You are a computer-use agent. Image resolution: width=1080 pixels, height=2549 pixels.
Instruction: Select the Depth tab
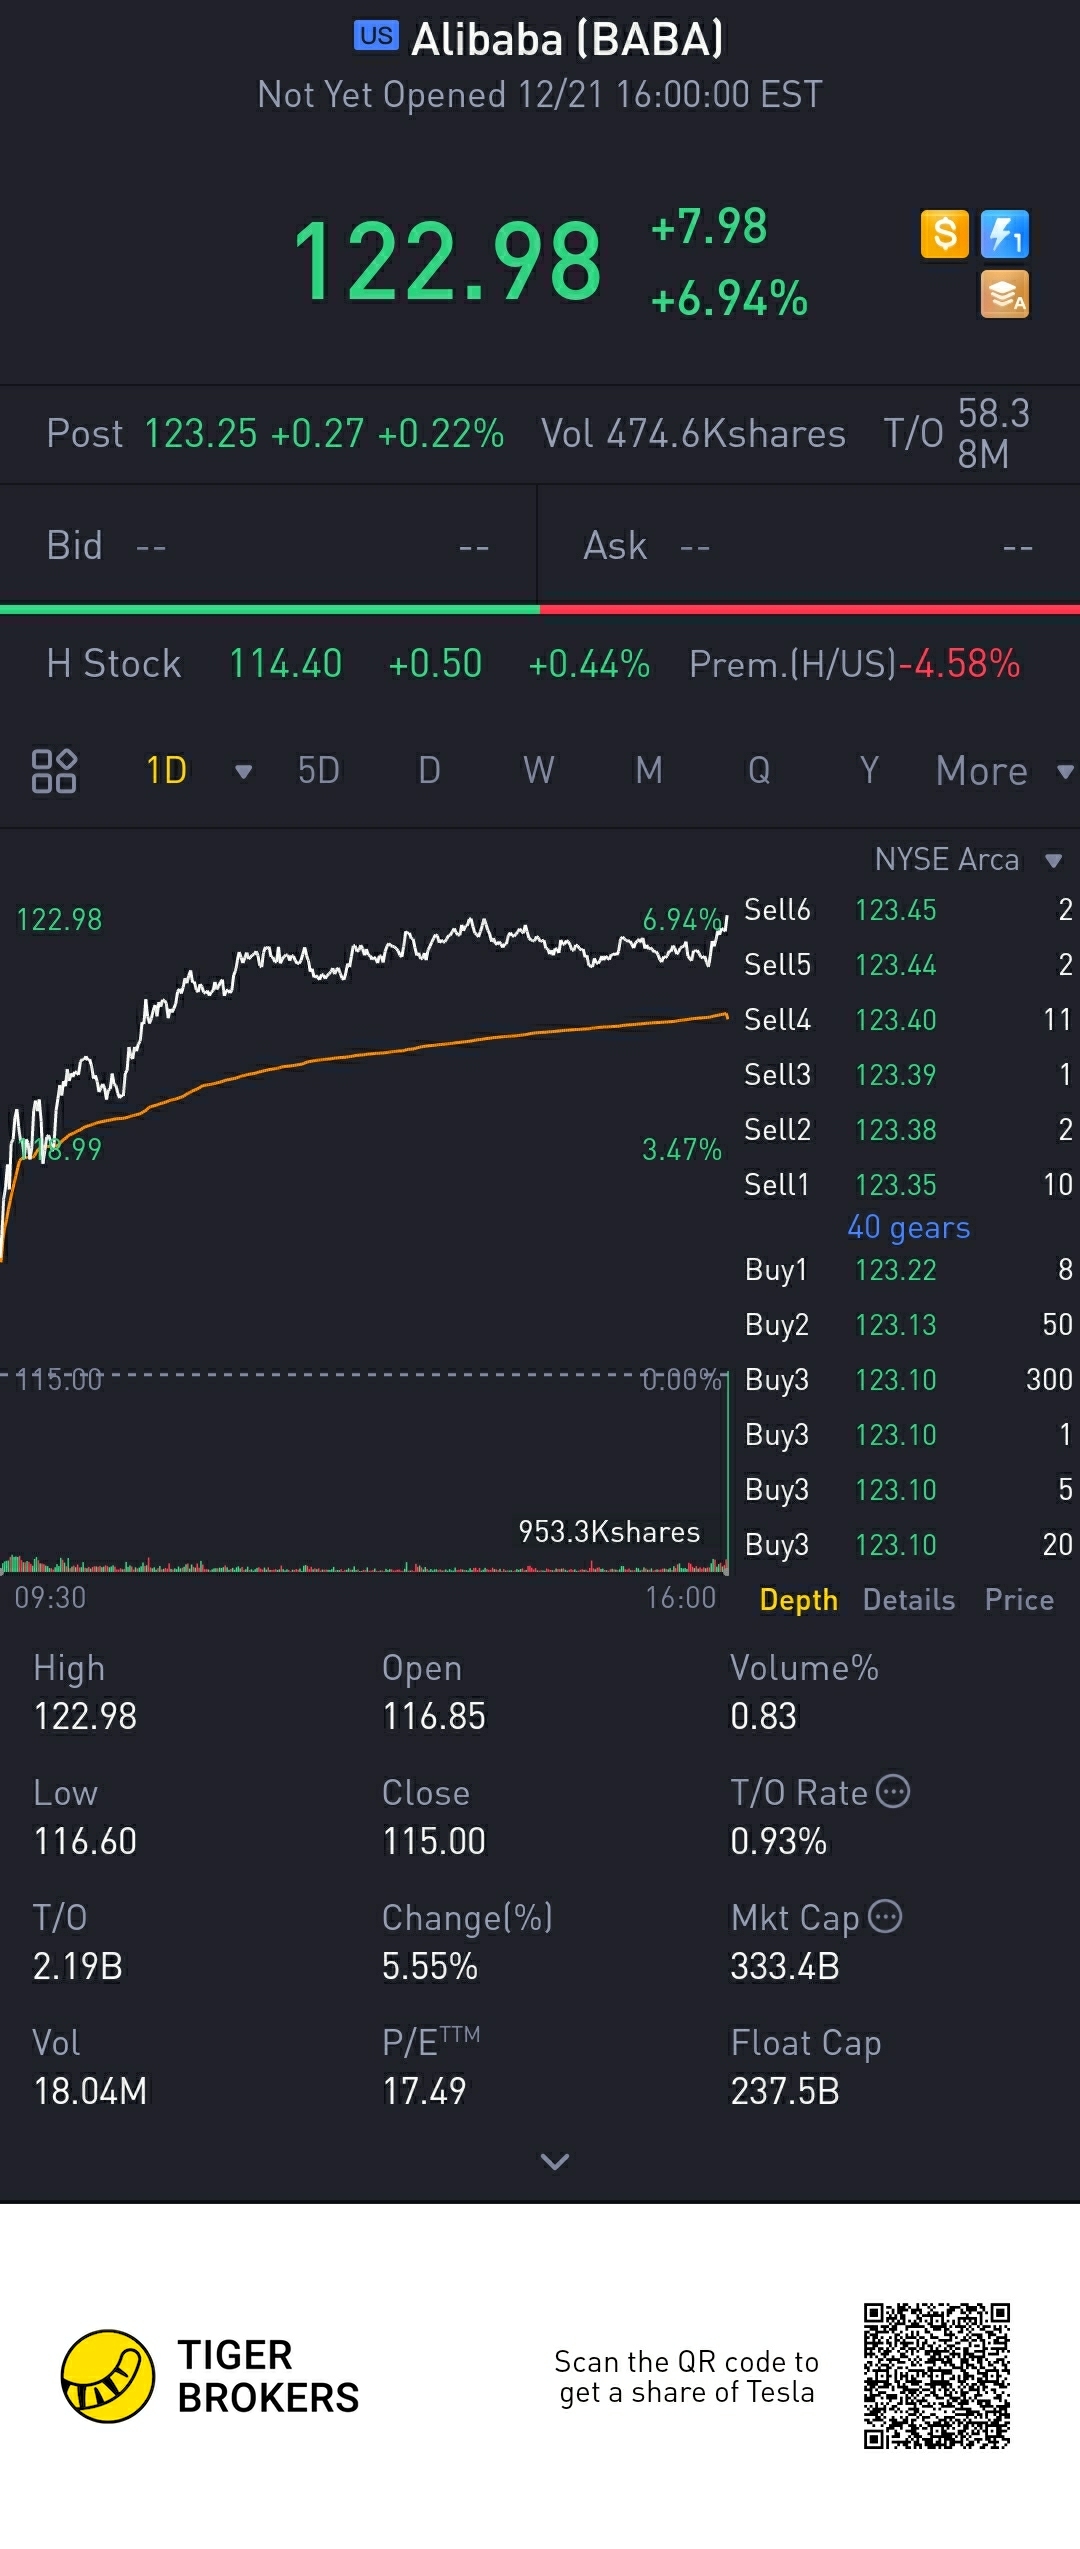[798, 1600]
